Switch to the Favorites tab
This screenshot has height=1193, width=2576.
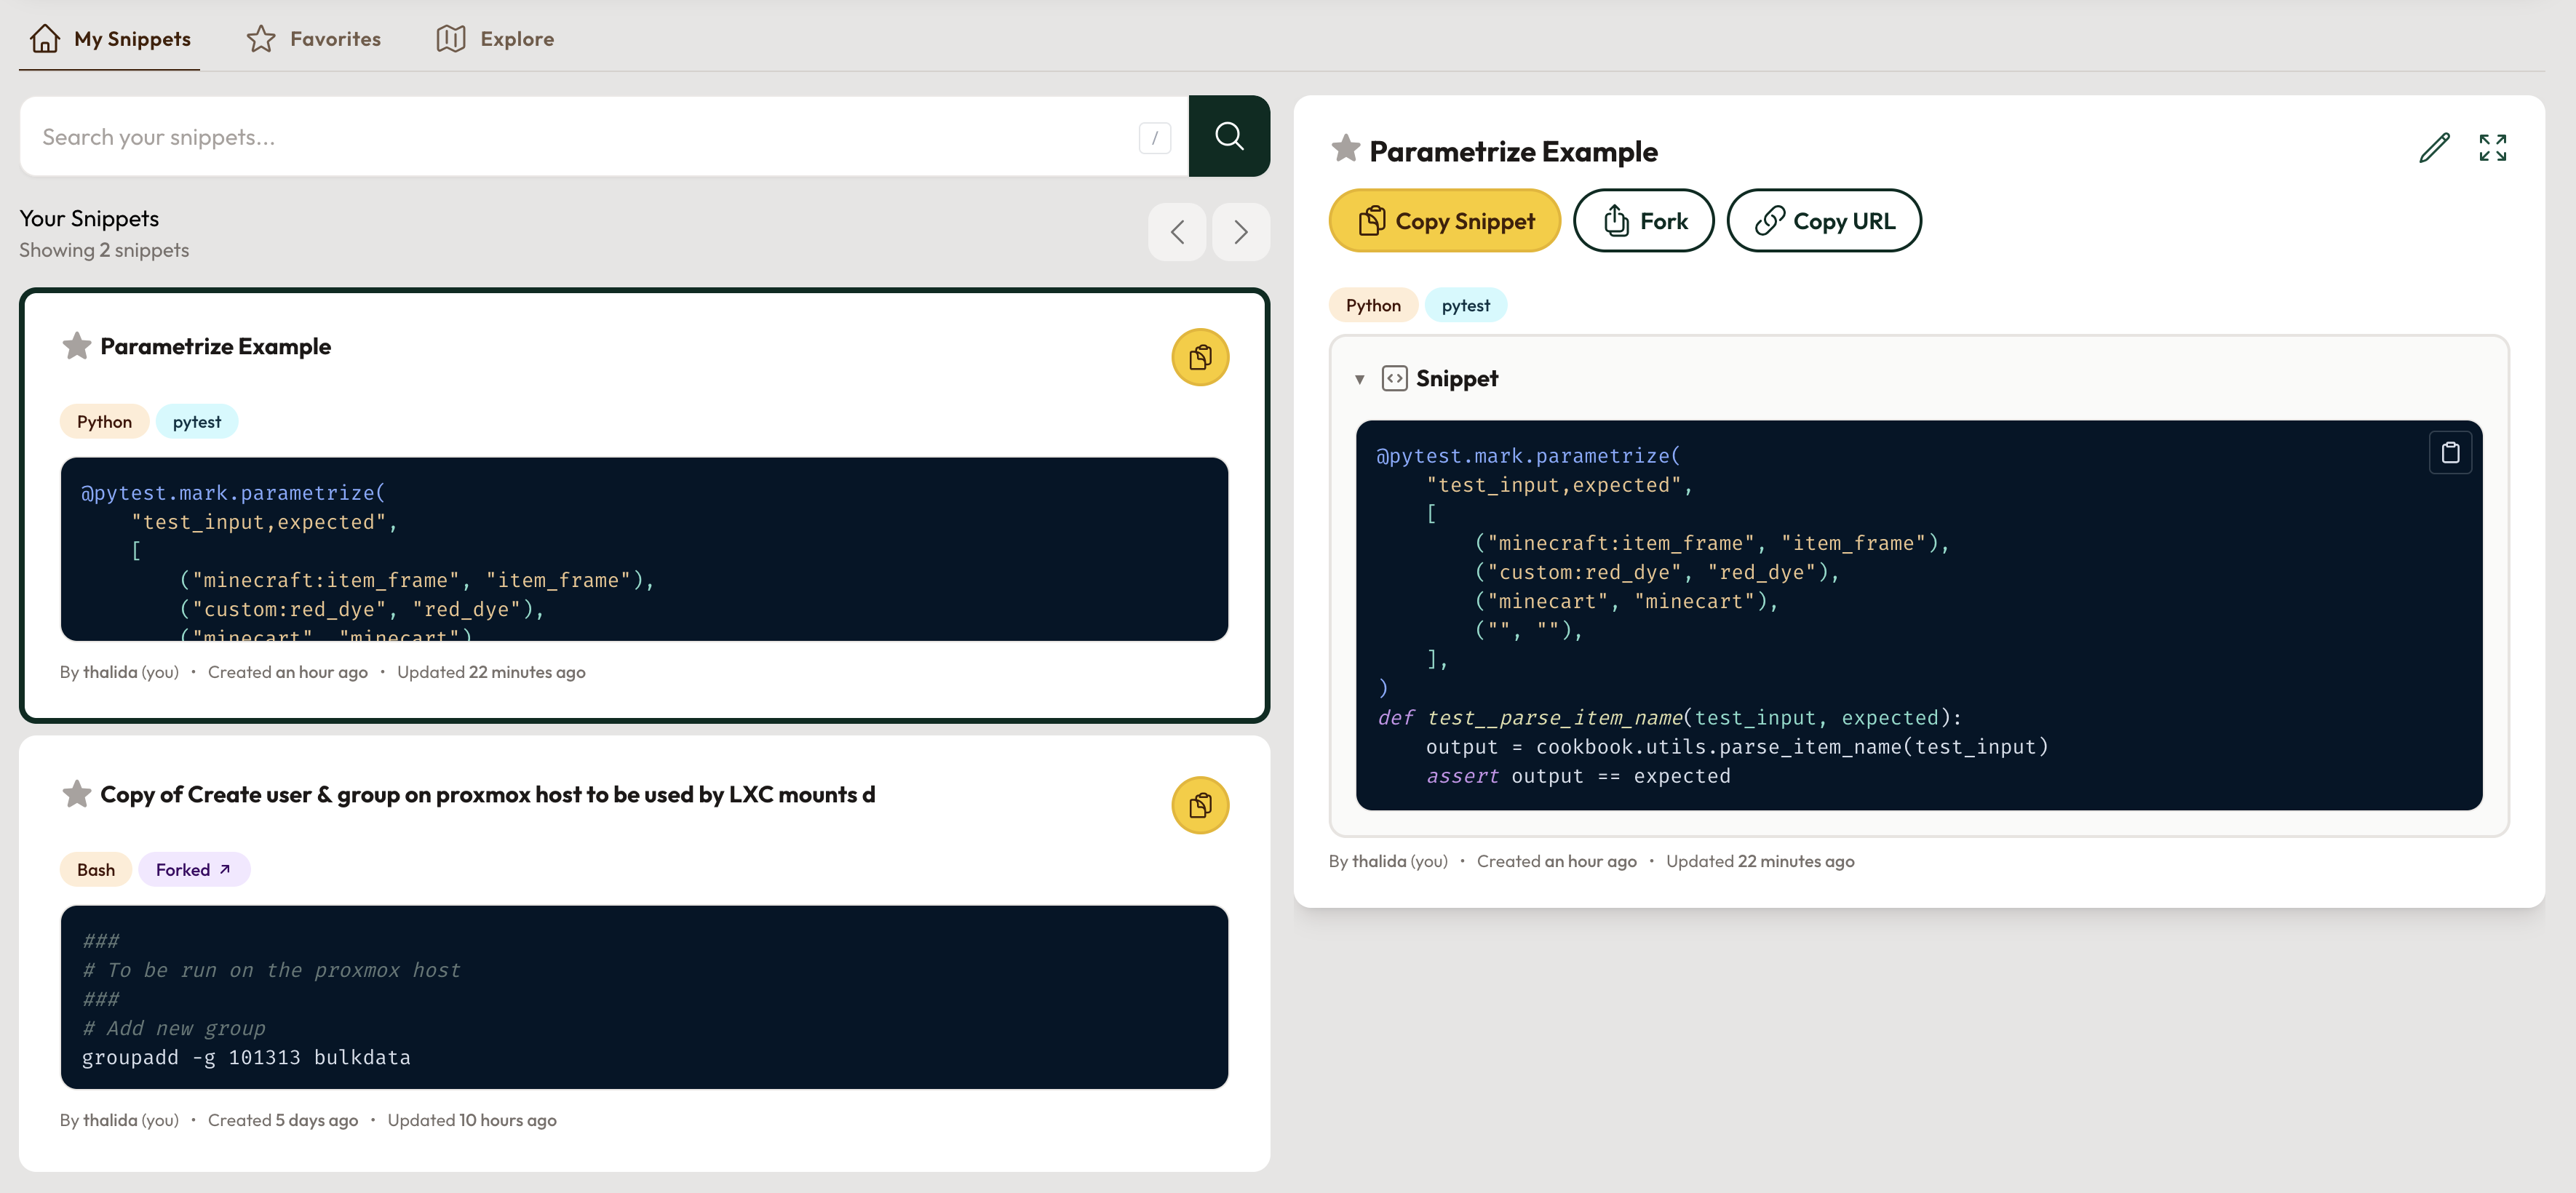pos(314,39)
